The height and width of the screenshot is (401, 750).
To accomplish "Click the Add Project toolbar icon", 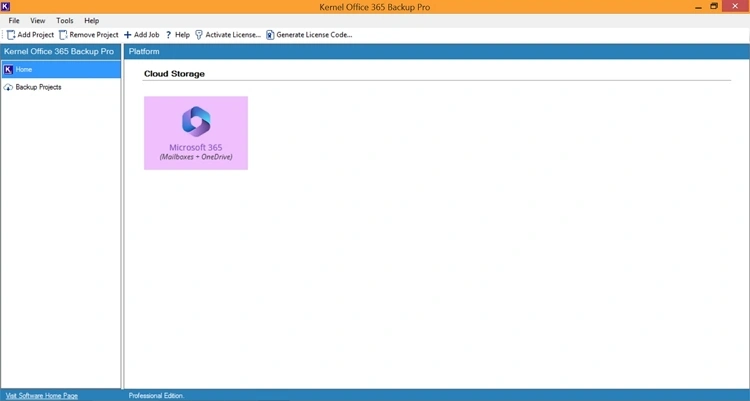I will coord(11,35).
